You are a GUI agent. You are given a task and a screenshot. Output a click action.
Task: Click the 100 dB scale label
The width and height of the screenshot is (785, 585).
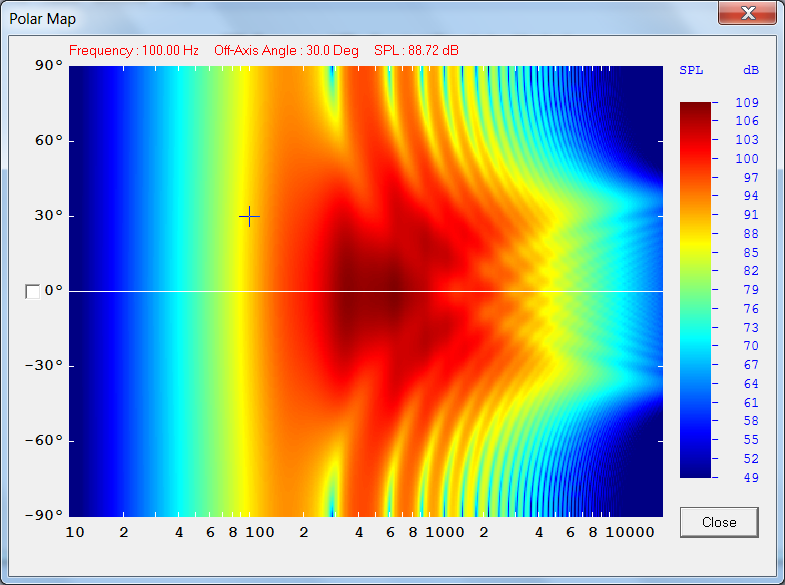(746, 159)
